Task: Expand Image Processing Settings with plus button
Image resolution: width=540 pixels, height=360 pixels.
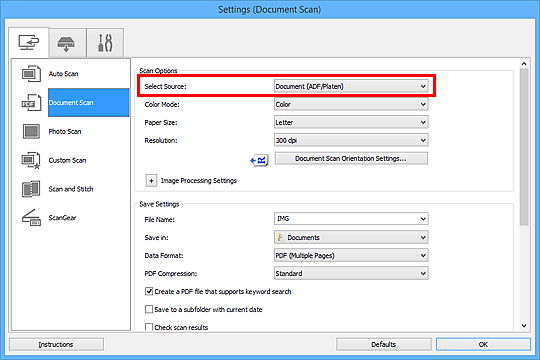Action: pos(151,181)
